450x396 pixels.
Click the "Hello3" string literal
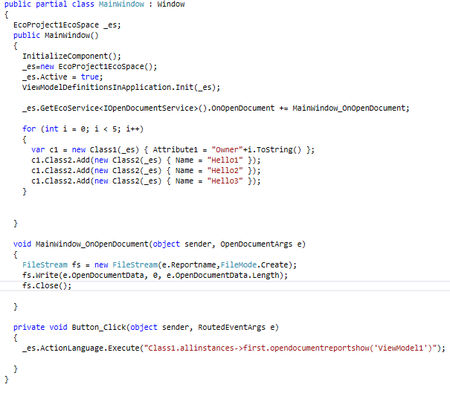pos(225,181)
